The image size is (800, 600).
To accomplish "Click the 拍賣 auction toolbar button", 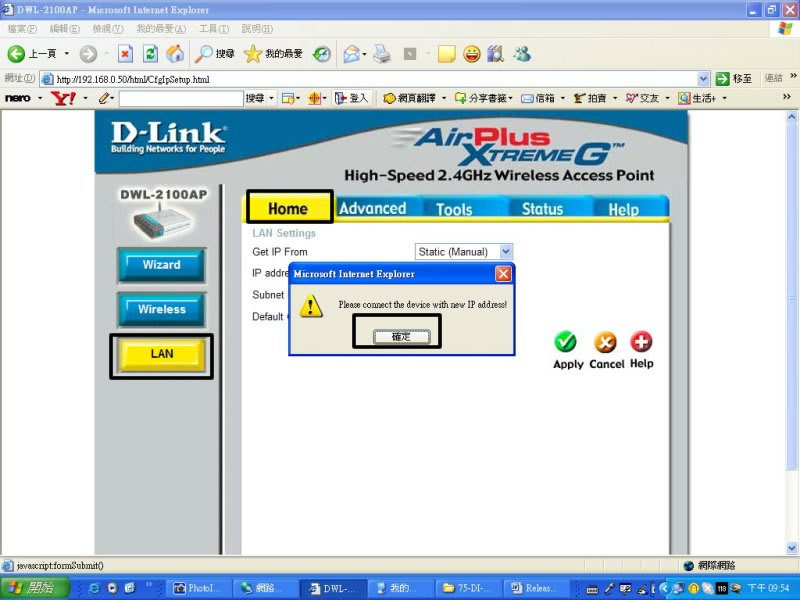I will pos(590,98).
